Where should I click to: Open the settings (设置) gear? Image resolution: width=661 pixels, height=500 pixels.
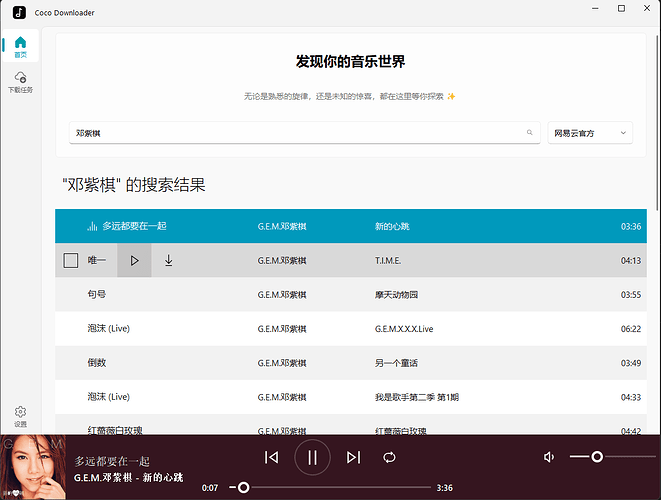click(20, 416)
